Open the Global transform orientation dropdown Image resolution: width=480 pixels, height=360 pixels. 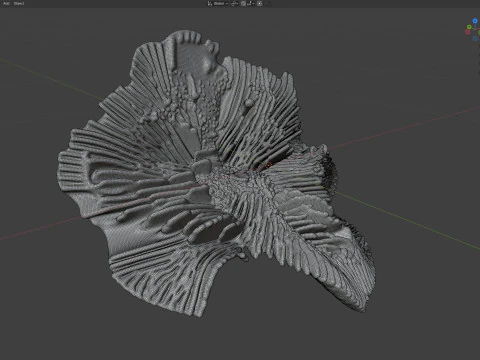pyautogui.click(x=219, y=3)
